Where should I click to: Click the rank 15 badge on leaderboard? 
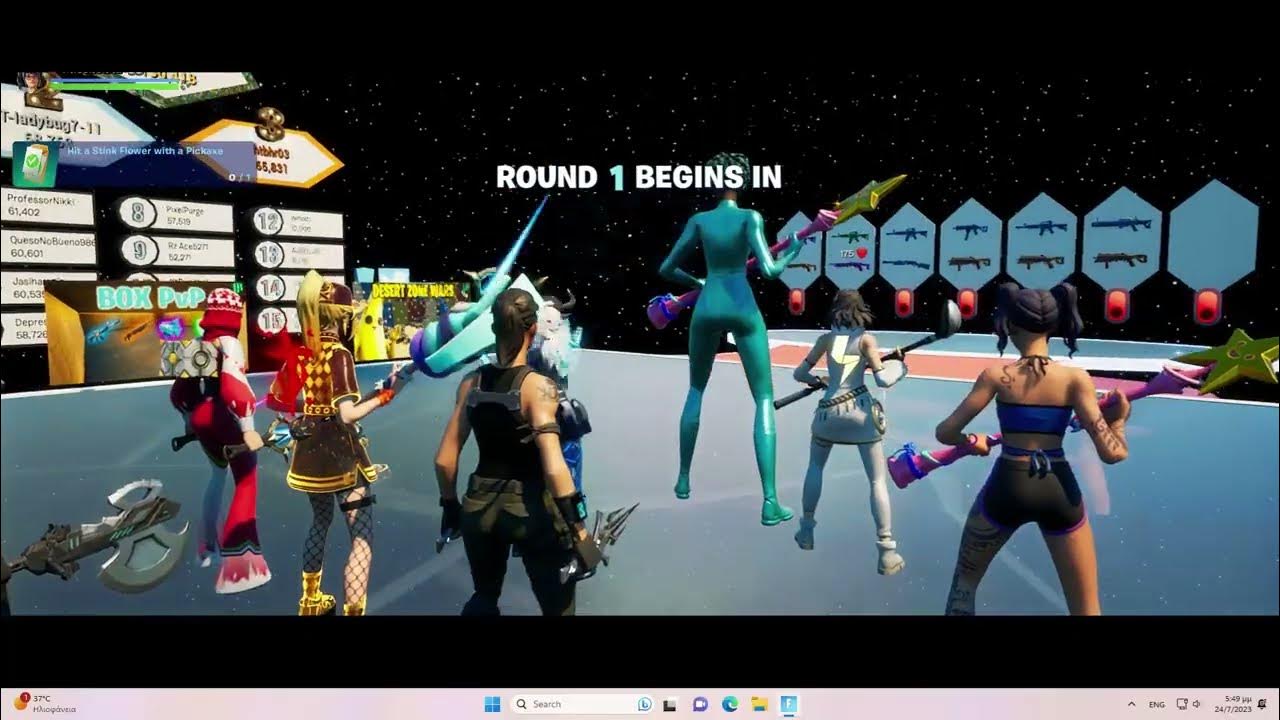pos(270,320)
